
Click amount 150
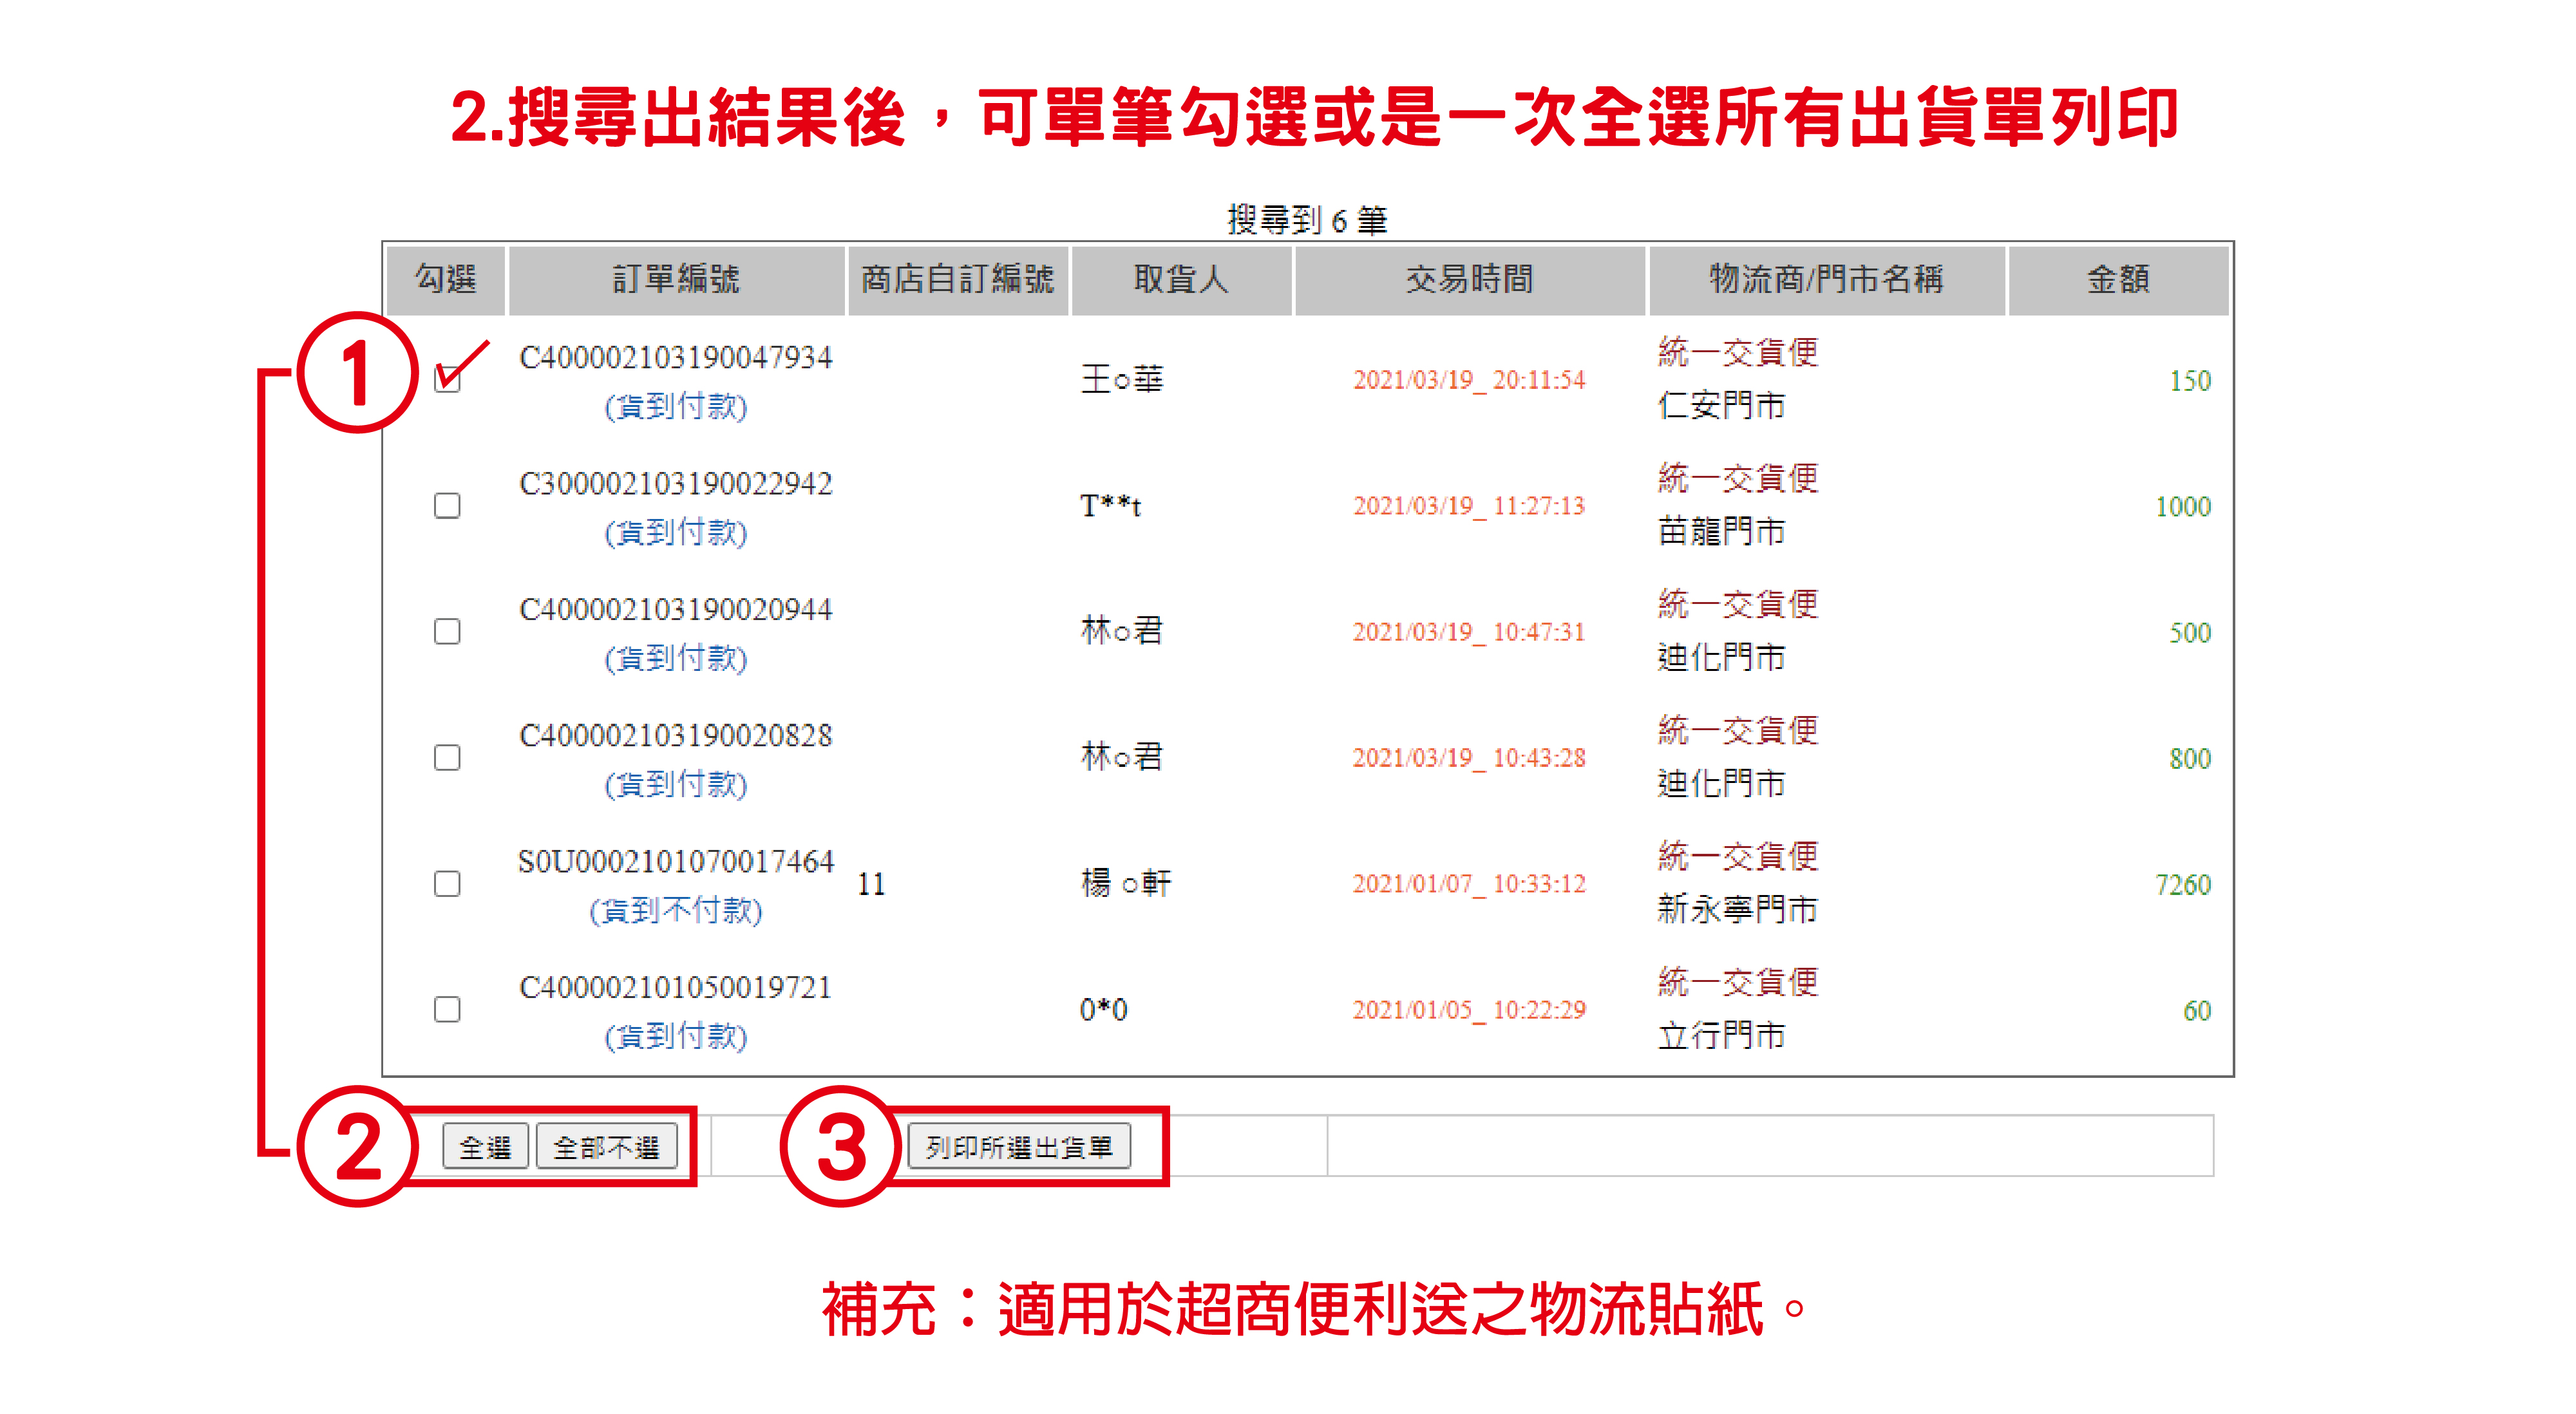[x=2190, y=381]
